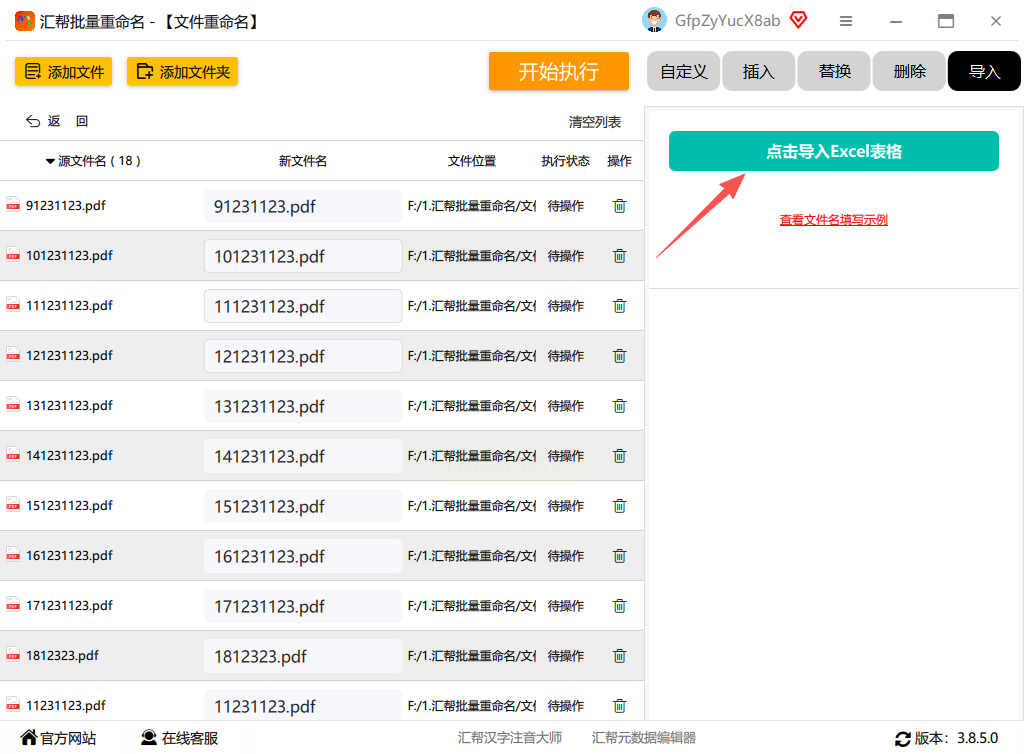The width and height of the screenshot is (1024, 754).
Task: Open the 替换 tab
Action: [834, 72]
